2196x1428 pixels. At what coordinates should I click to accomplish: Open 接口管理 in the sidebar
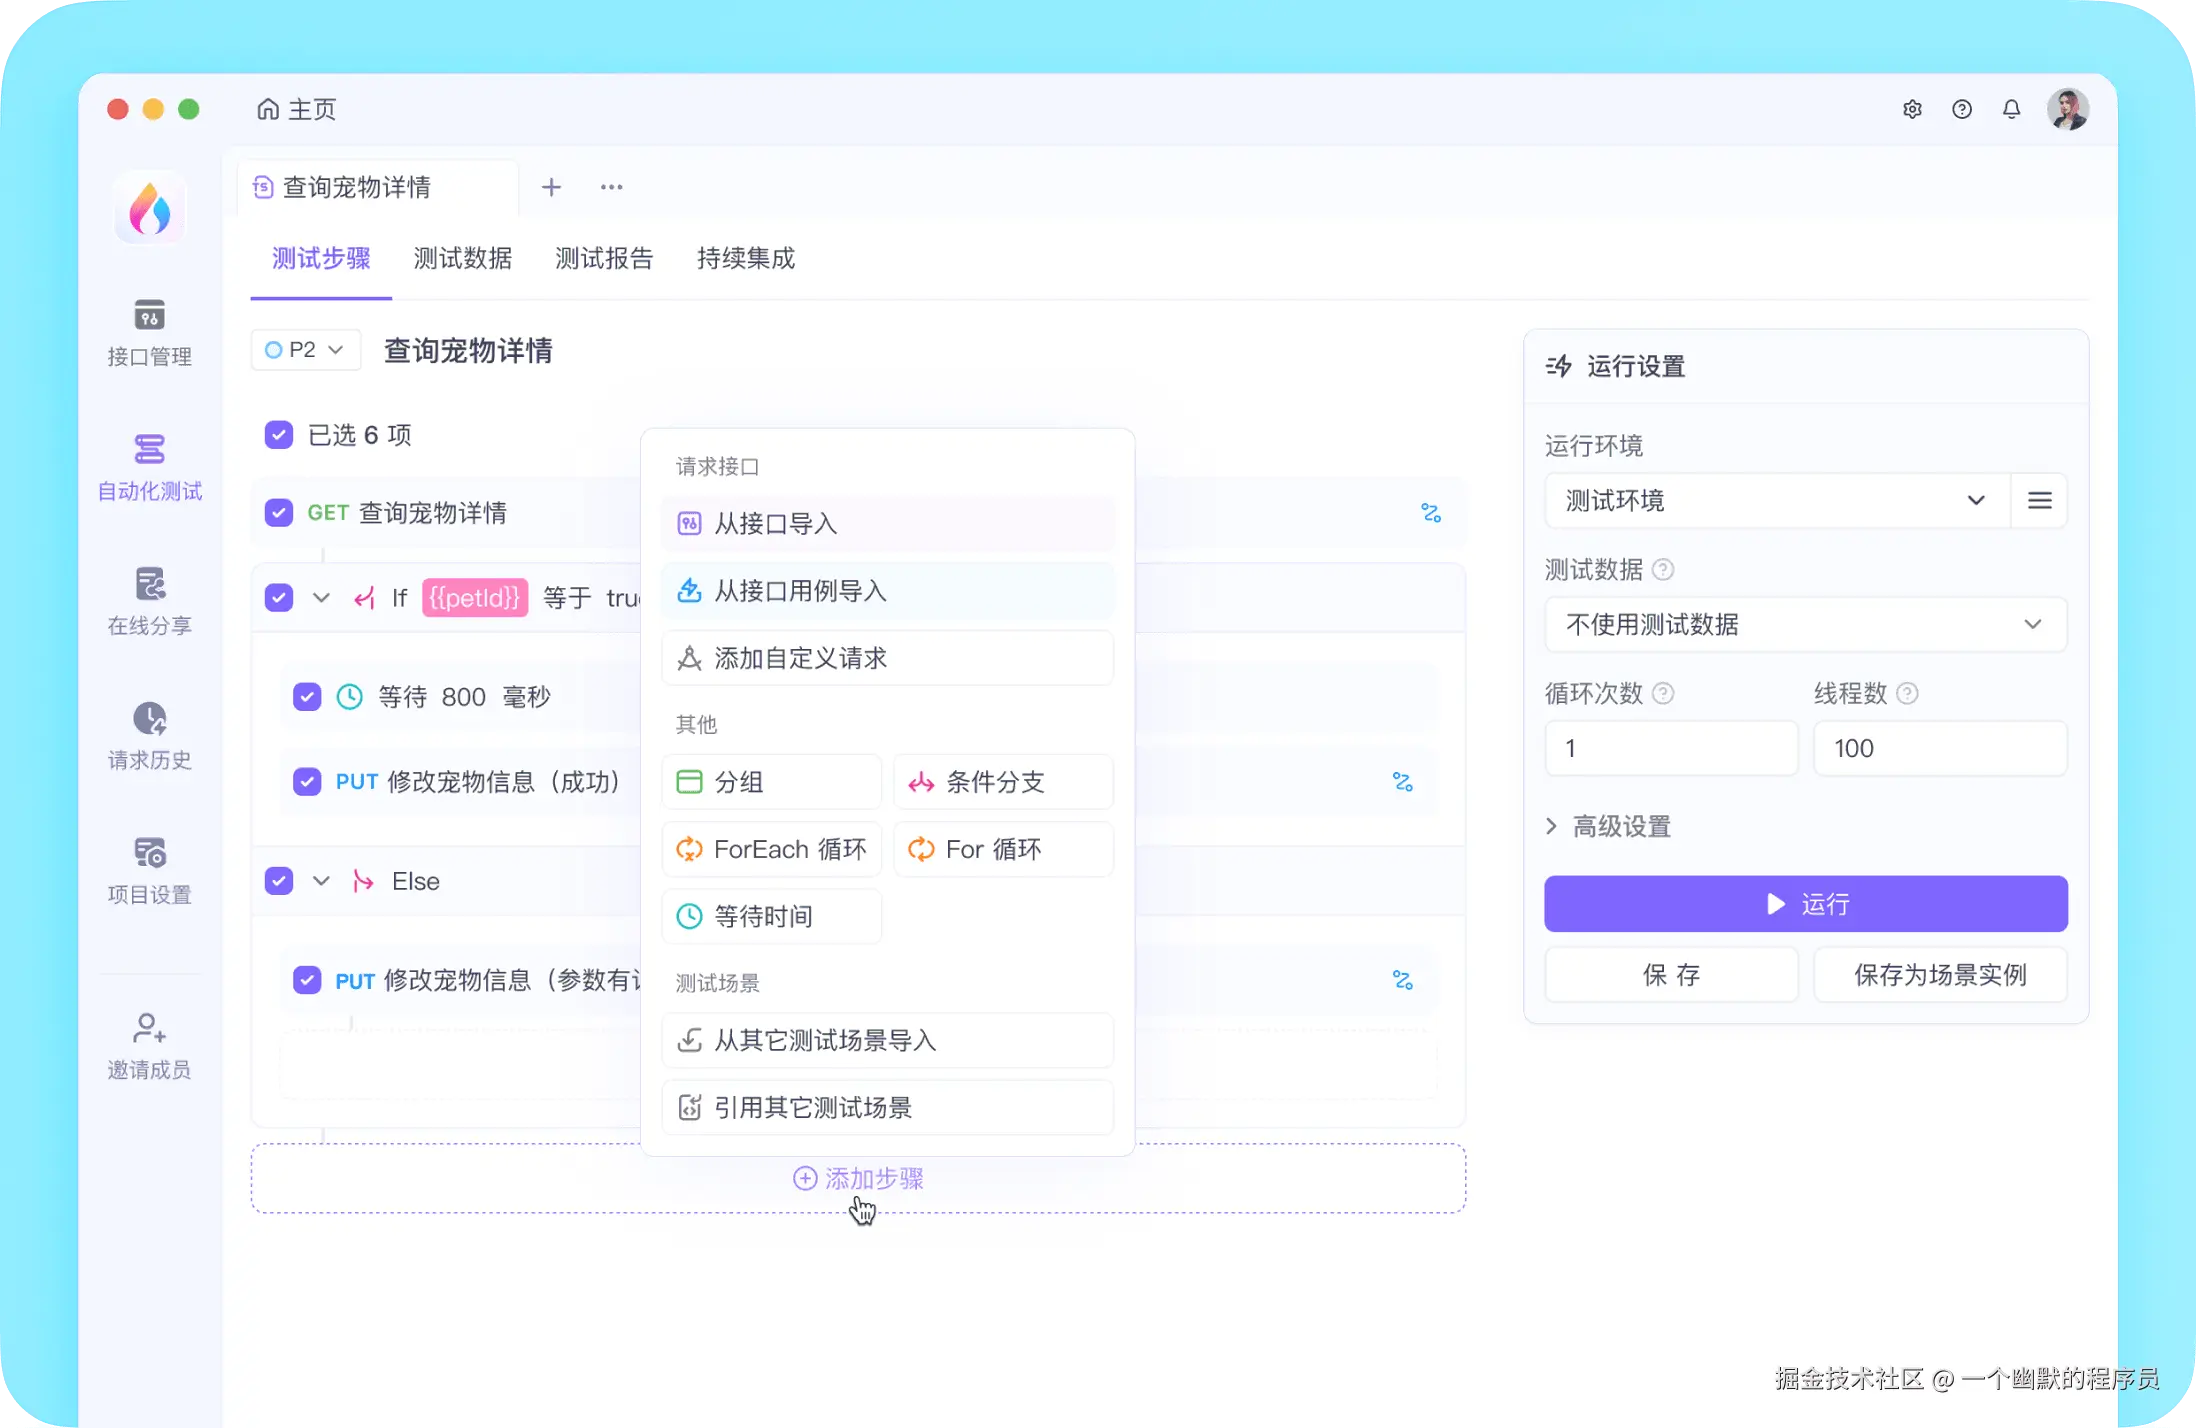click(148, 333)
